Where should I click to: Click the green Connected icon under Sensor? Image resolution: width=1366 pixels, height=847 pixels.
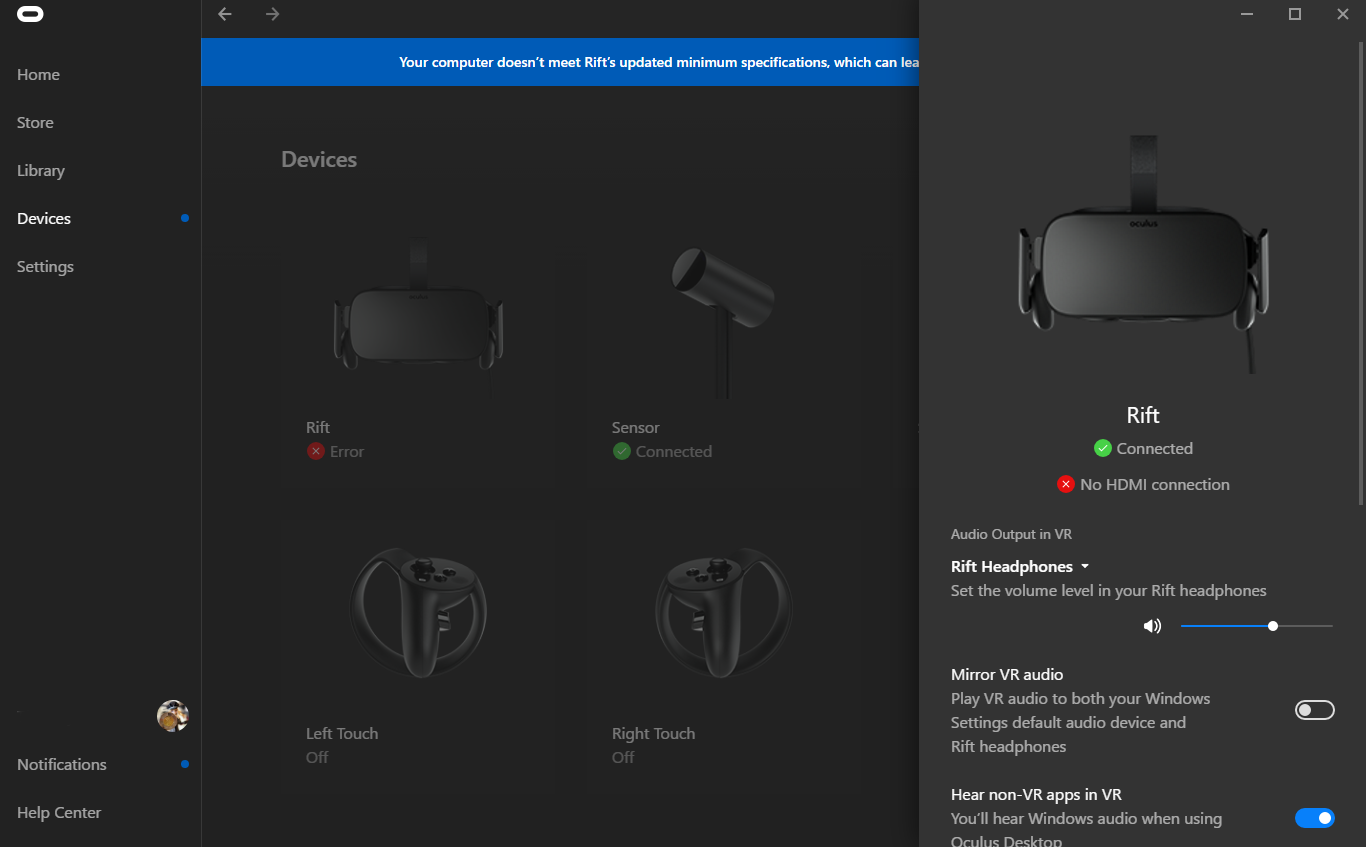pyautogui.click(x=621, y=451)
